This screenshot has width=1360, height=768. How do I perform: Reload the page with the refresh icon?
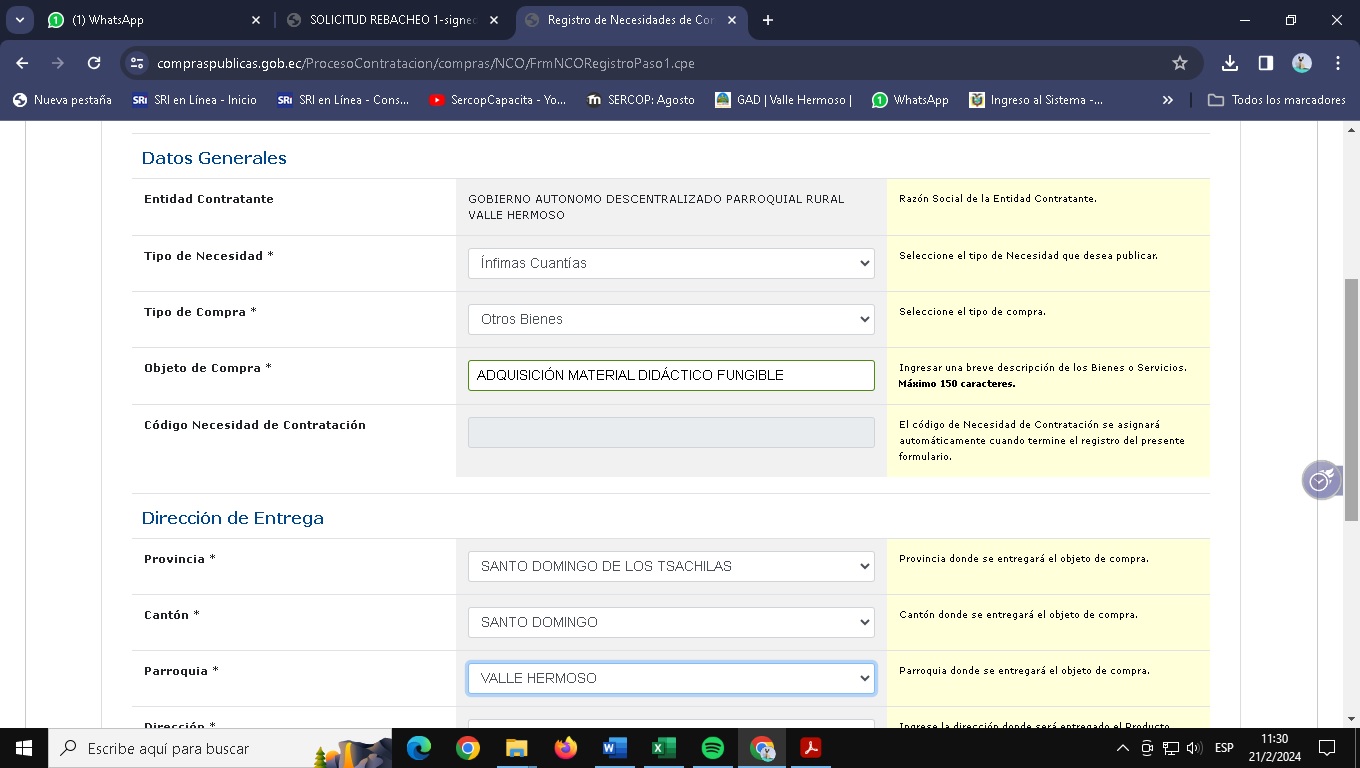[x=94, y=63]
